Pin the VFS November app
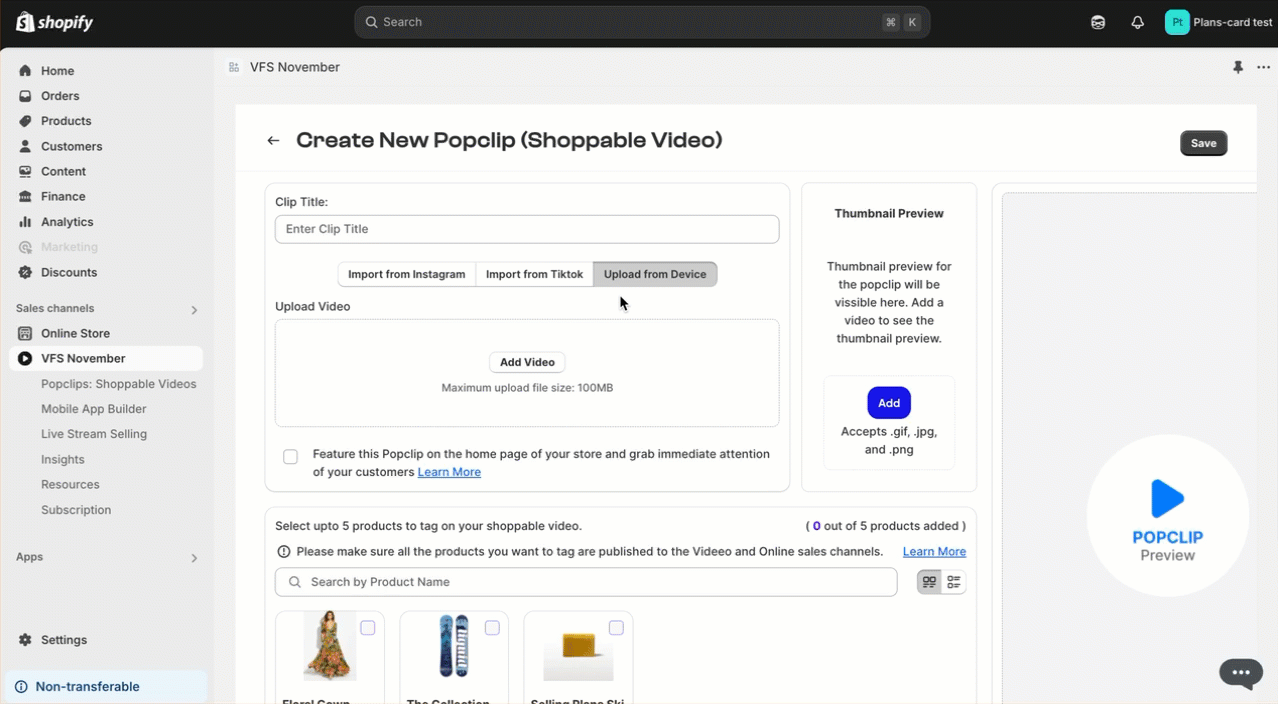 tap(1238, 67)
